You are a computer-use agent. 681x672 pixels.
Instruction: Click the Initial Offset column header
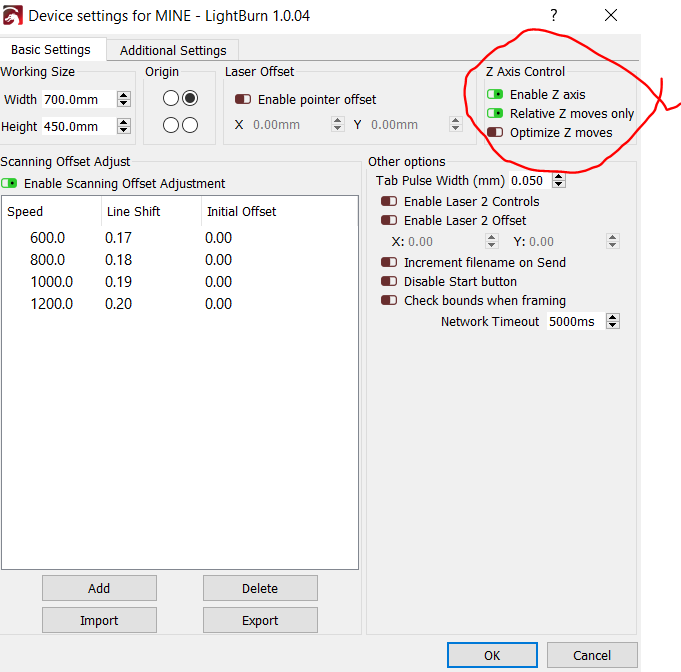(x=280, y=212)
